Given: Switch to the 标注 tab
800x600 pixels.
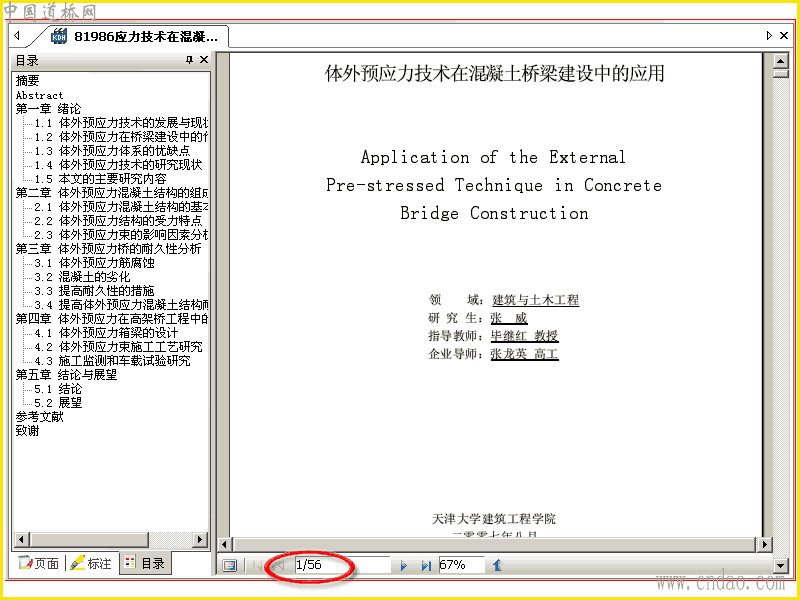Looking at the screenshot, I should coord(91,563).
